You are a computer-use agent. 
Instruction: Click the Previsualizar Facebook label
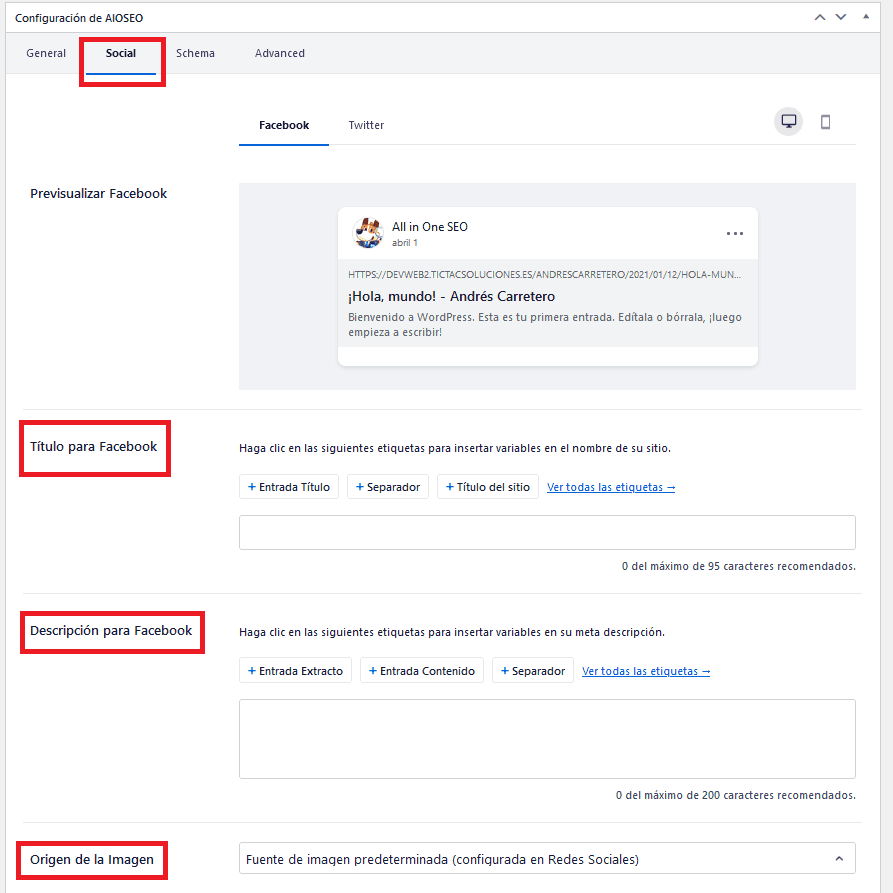99,194
